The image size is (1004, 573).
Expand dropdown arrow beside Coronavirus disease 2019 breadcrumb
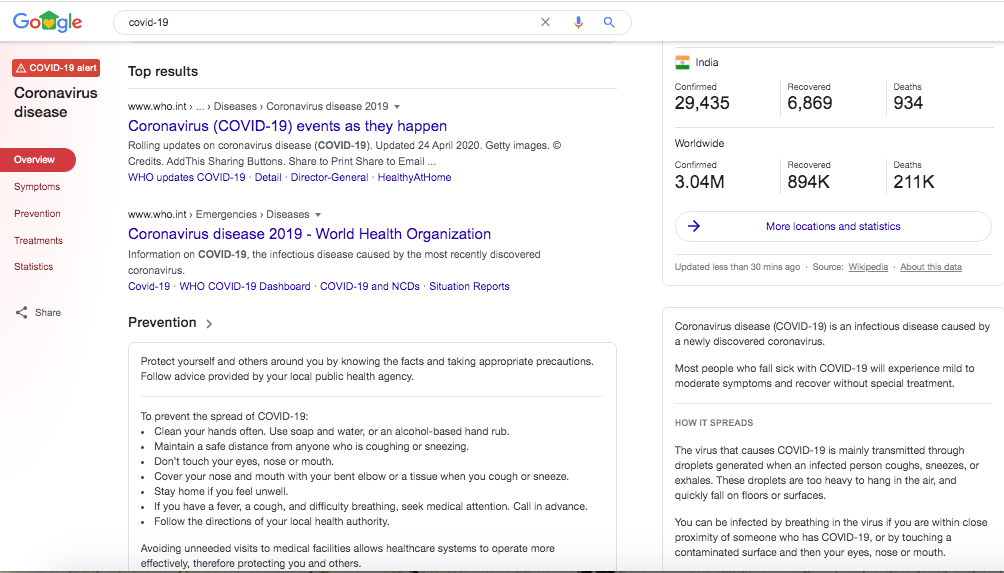coord(397,106)
